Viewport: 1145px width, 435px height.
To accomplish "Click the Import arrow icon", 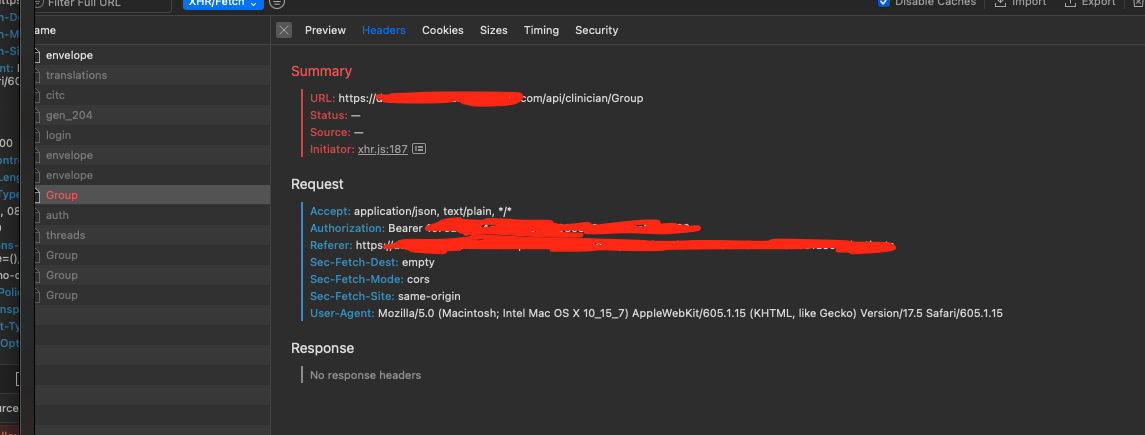I will pyautogui.click(x=1001, y=3).
